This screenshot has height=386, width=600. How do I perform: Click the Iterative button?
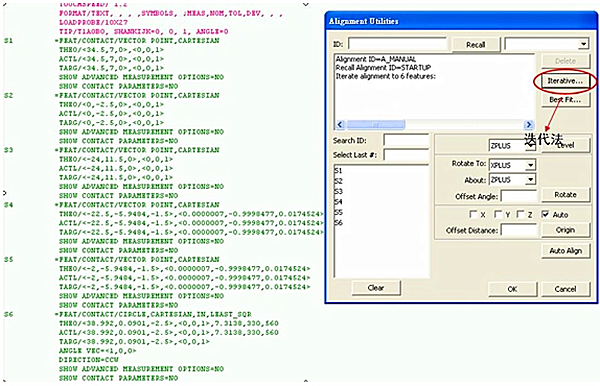(565, 81)
